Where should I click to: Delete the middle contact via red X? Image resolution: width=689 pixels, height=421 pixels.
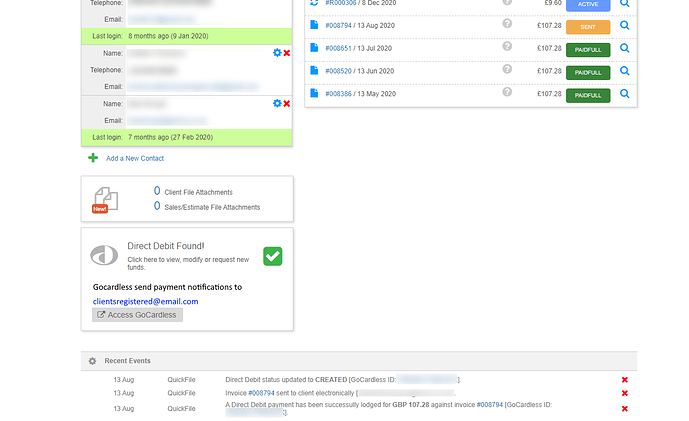pyautogui.click(x=287, y=52)
